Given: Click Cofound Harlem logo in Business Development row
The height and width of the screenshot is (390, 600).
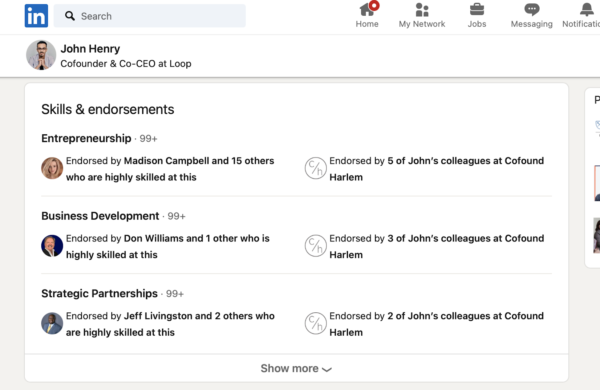Looking at the screenshot, I should point(315,246).
